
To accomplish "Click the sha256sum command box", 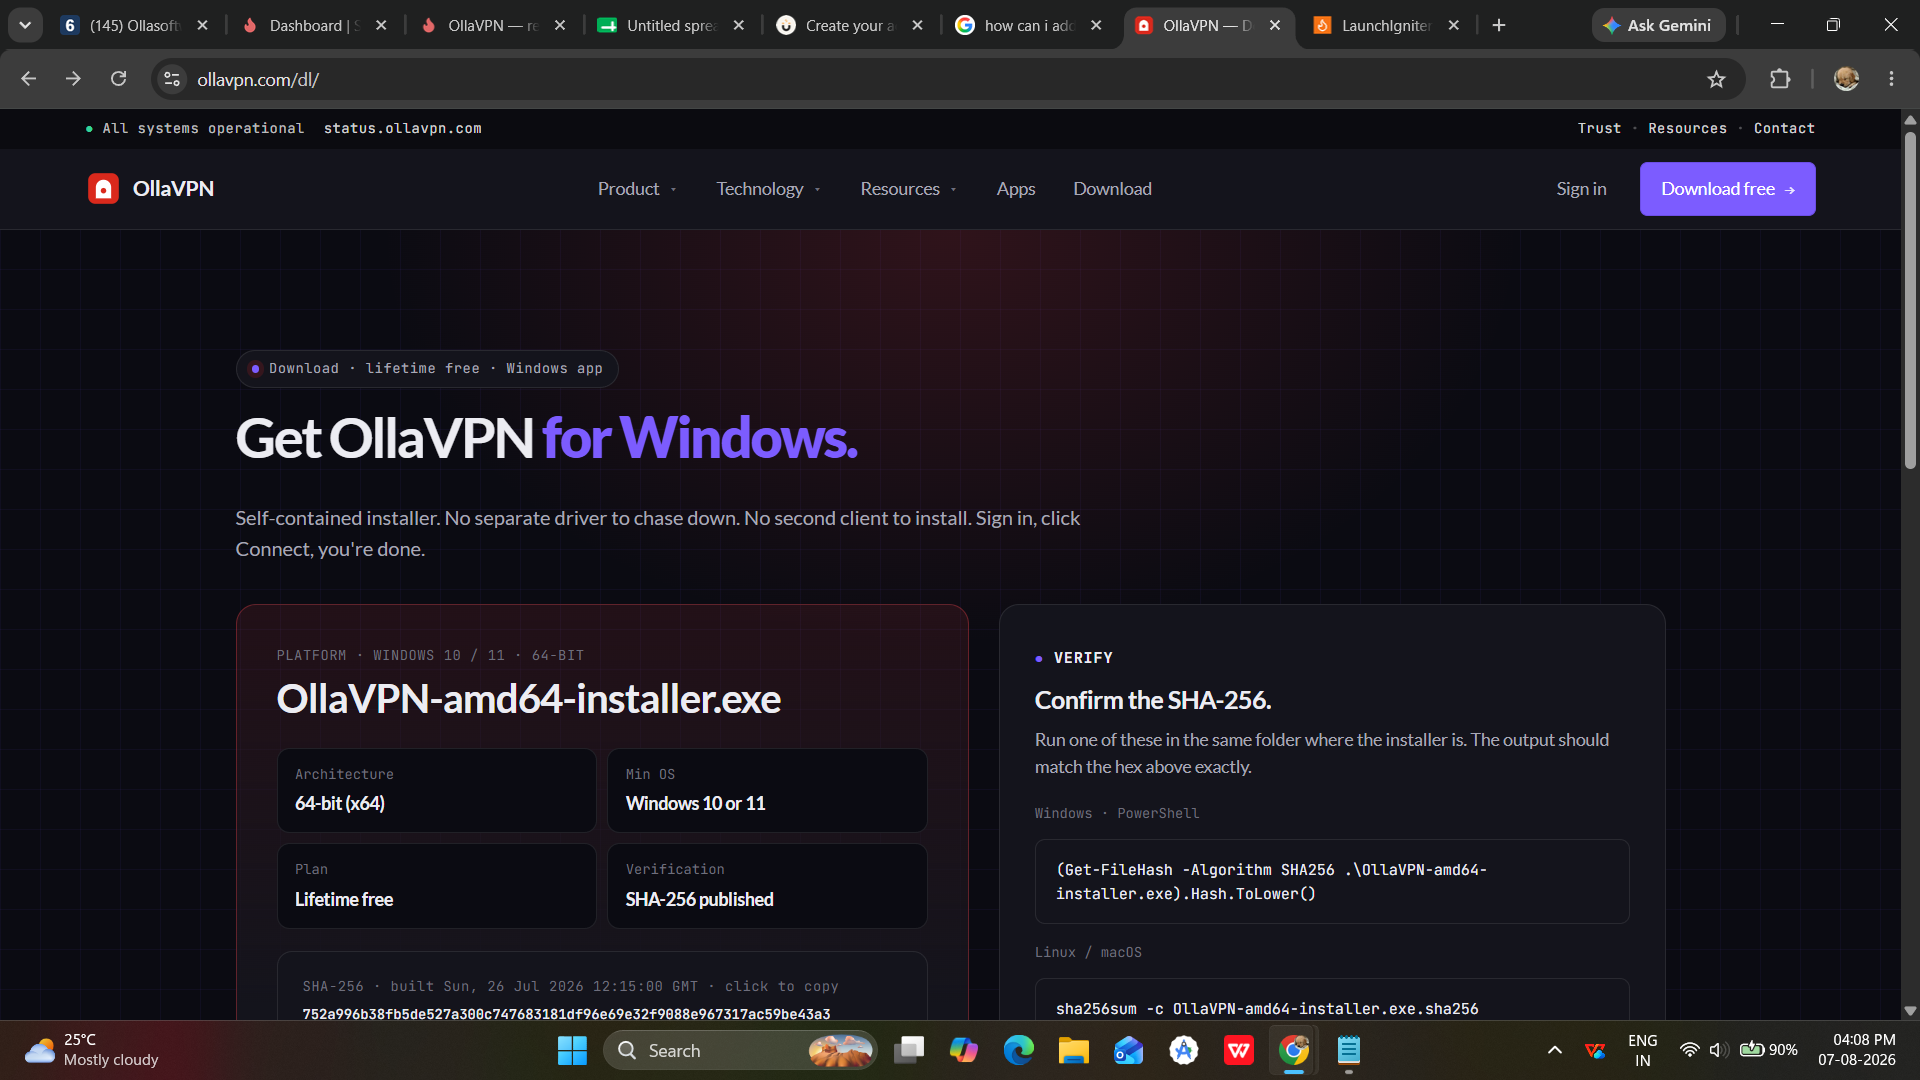I will tap(1331, 1000).
